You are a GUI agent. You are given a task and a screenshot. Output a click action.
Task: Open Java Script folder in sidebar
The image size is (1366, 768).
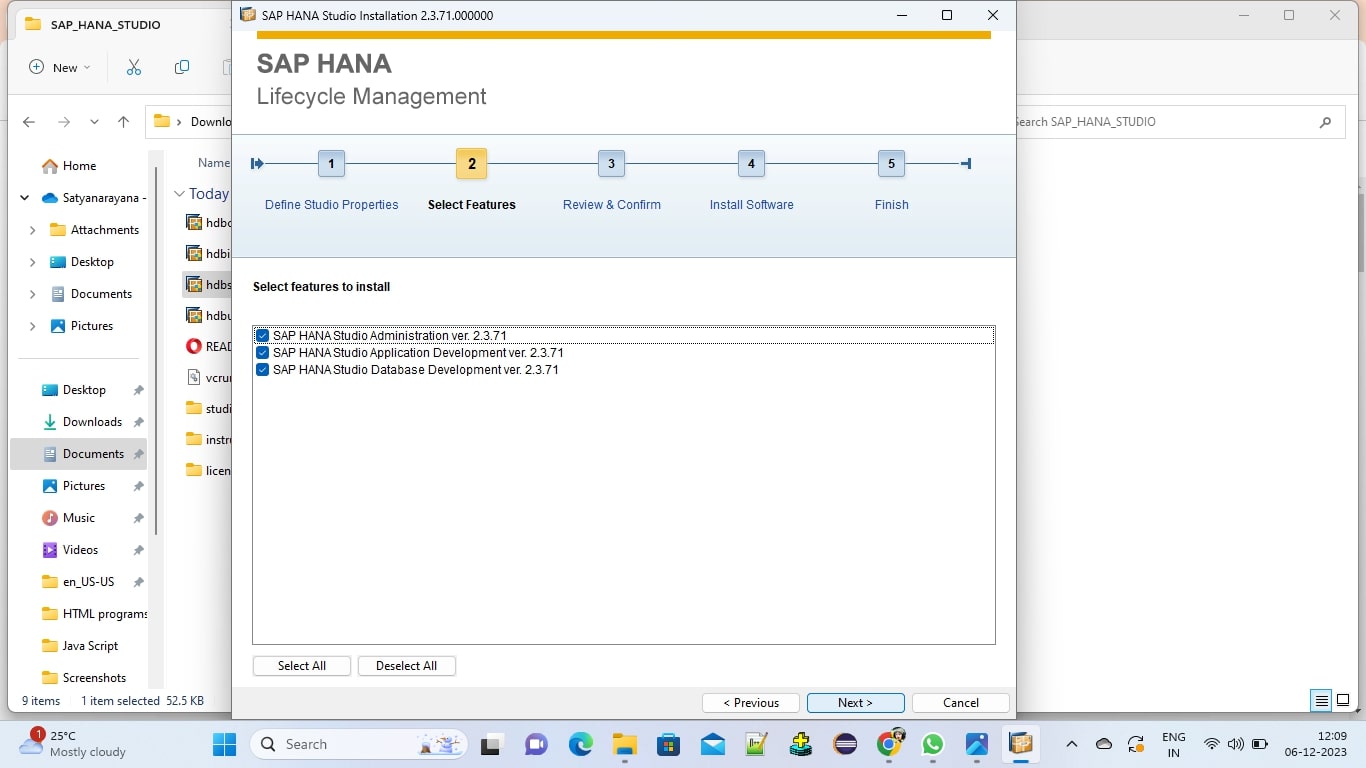pyautogui.click(x=80, y=646)
